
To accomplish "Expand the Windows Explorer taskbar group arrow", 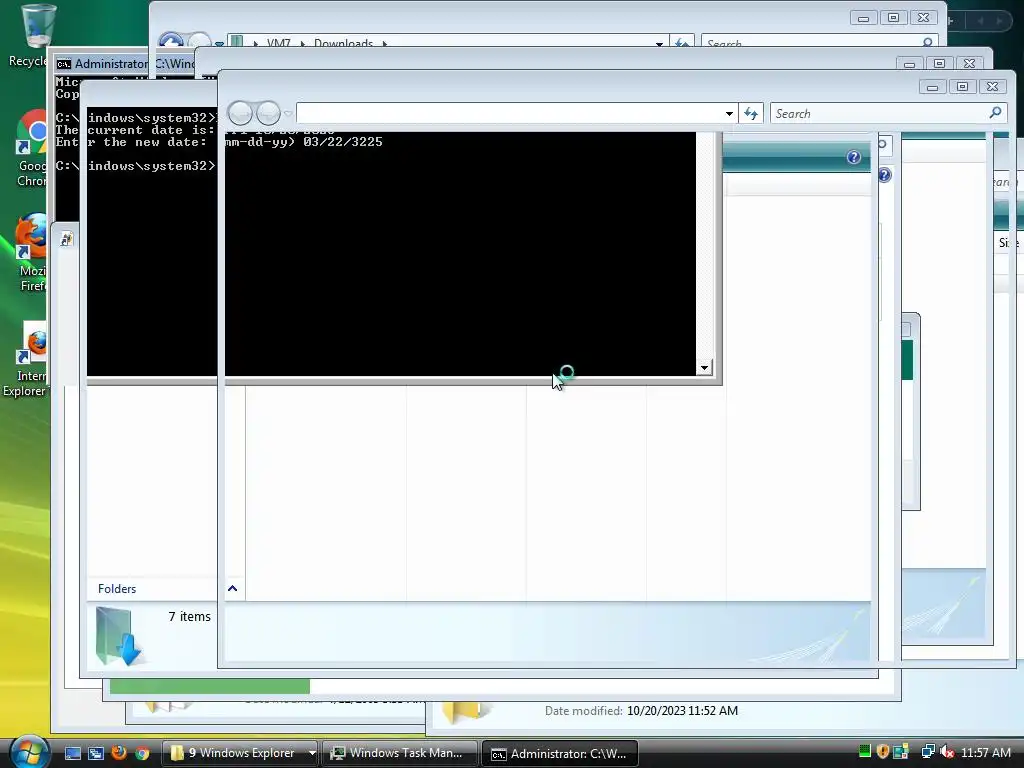I will 312,753.
